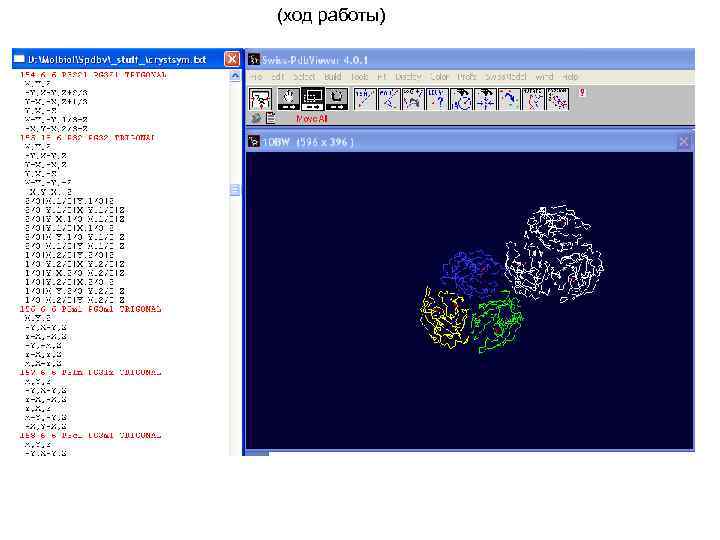
Task: Select the center view on atom tool
Action: click(485, 99)
